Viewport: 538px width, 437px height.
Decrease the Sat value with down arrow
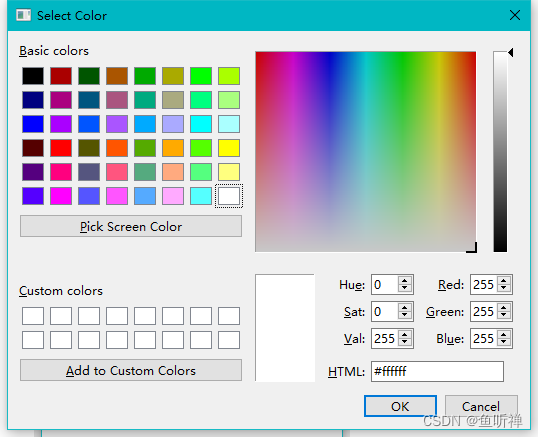click(x=405, y=315)
